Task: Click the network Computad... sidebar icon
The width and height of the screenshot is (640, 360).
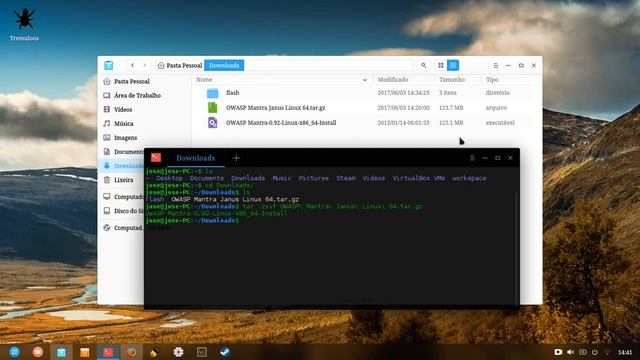Action: (x=107, y=228)
